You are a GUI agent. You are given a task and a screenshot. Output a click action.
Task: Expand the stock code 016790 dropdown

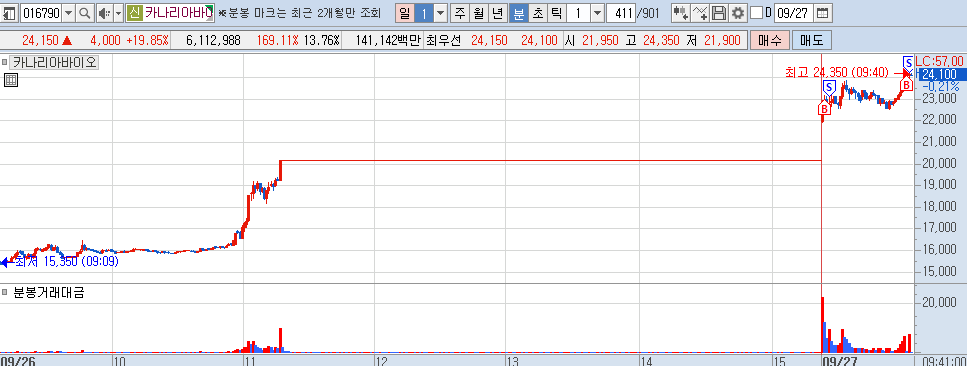tap(68, 12)
